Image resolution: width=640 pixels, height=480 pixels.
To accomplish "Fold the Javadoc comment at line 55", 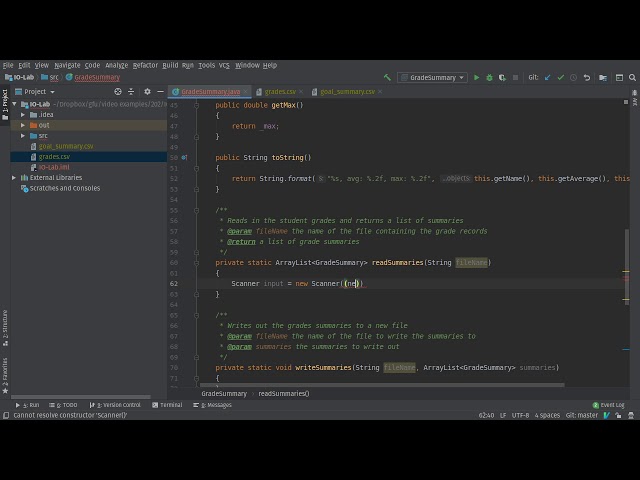I will [x=196, y=210].
